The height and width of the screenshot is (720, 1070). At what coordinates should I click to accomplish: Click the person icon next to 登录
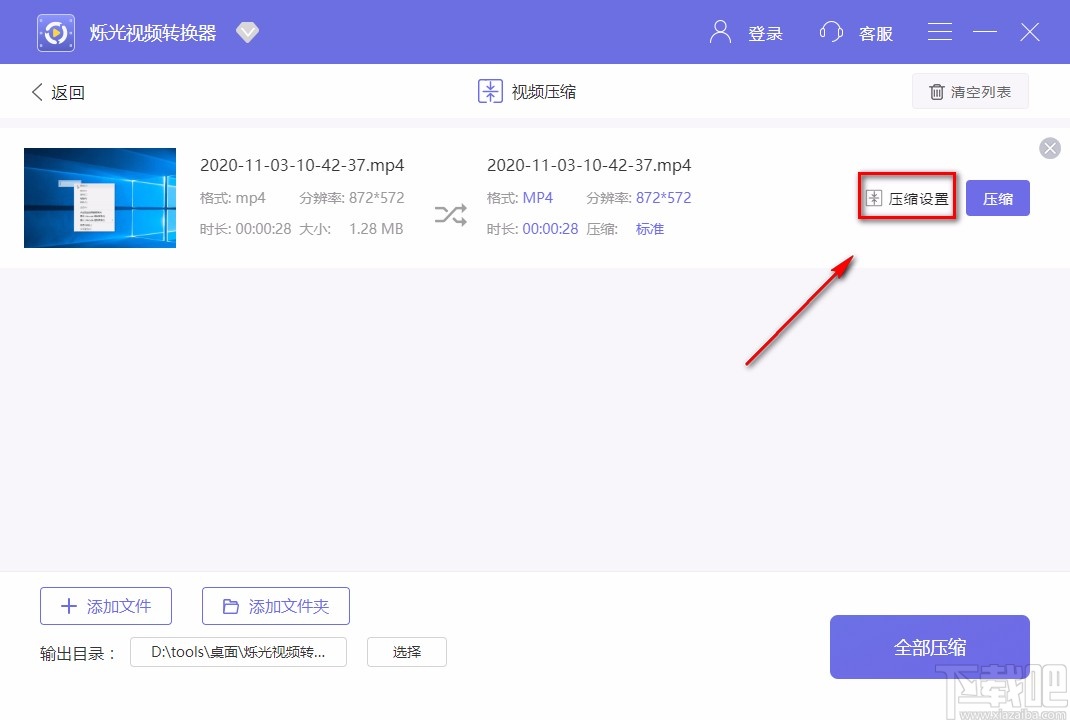719,32
